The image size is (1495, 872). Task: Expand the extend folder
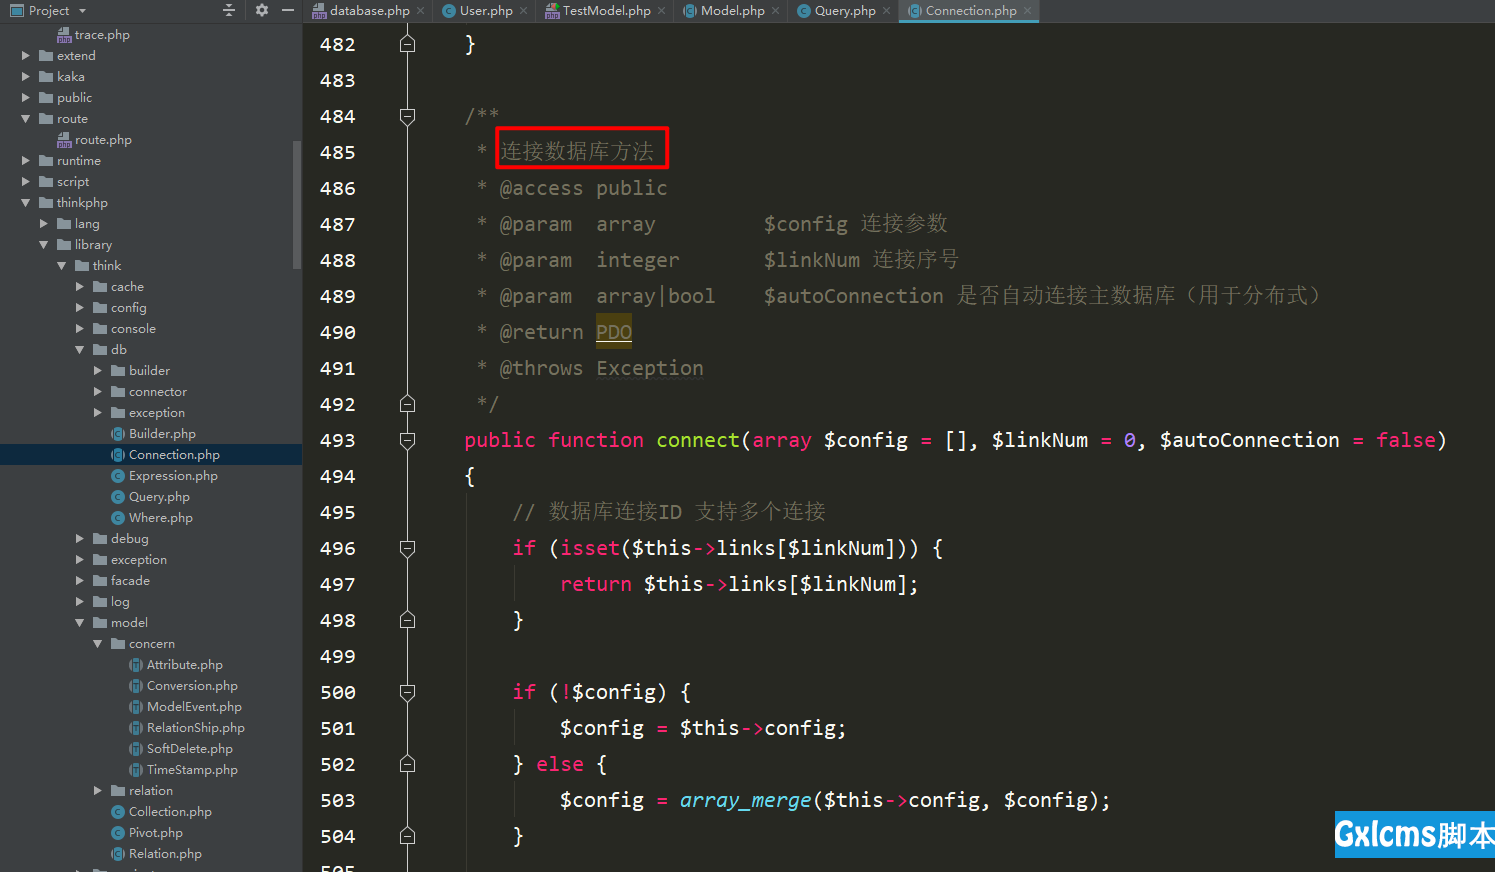26,56
